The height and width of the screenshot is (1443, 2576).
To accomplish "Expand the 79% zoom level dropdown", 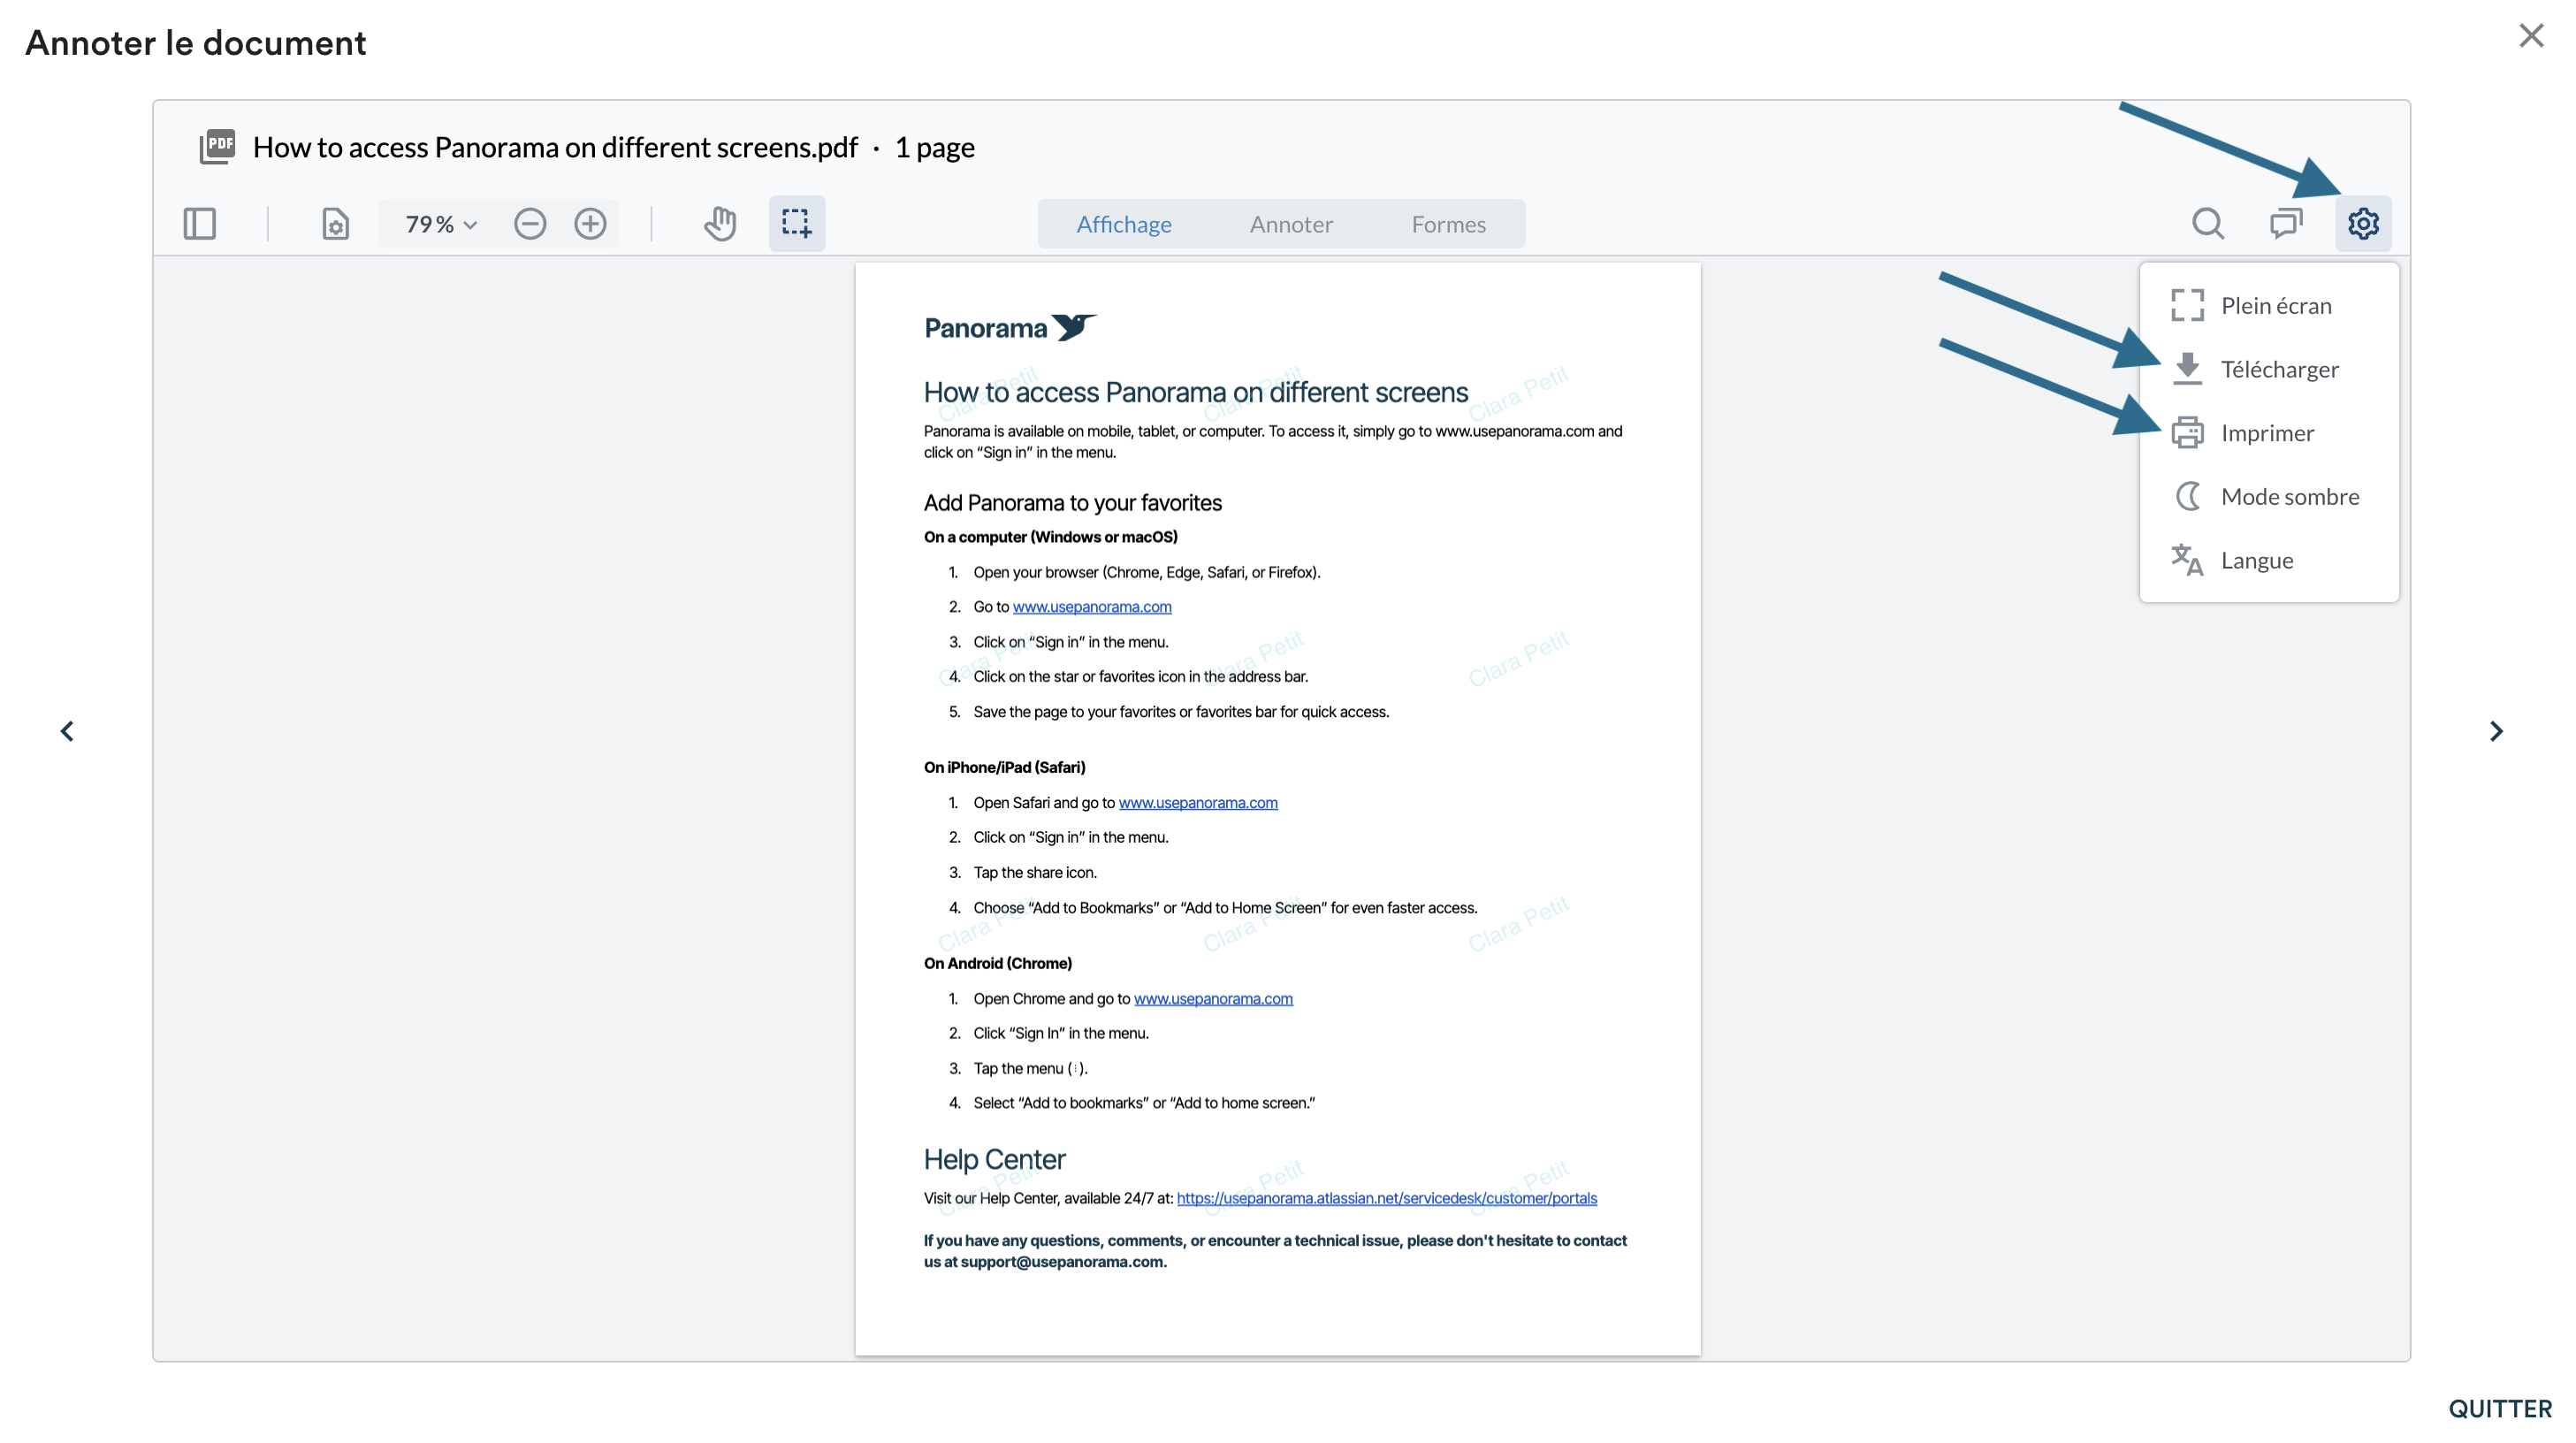I will point(440,224).
